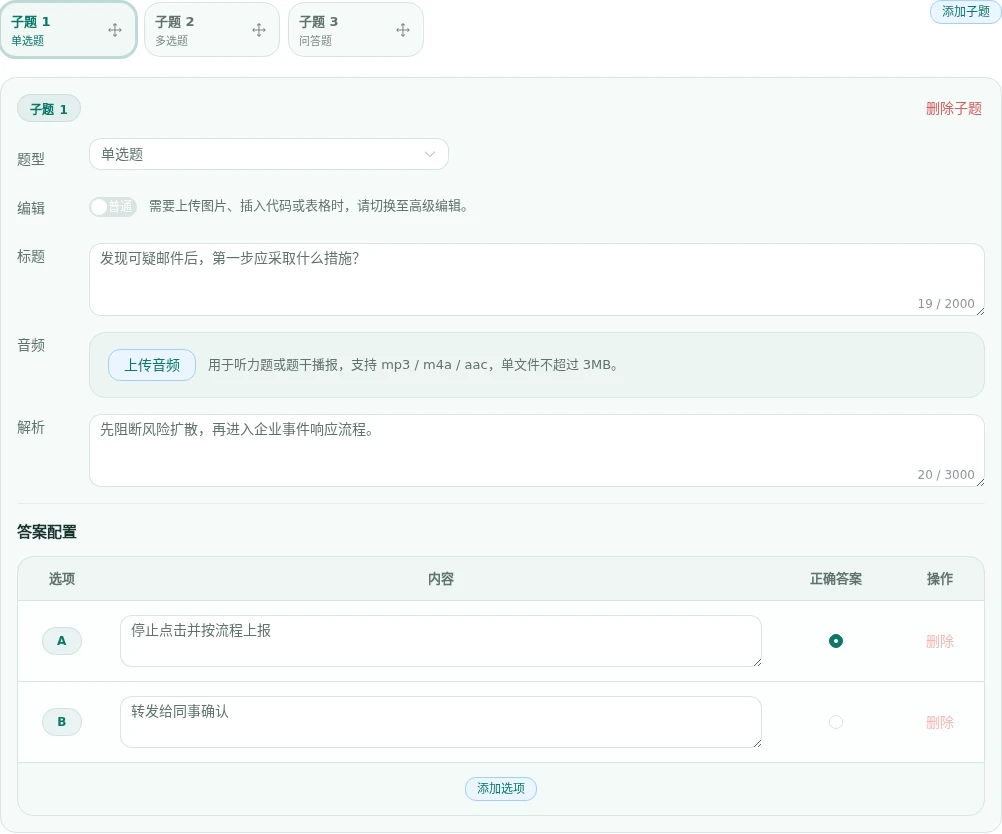Click the resize grip of the 标题 text area
This screenshot has width=1002, height=834.
click(980, 311)
